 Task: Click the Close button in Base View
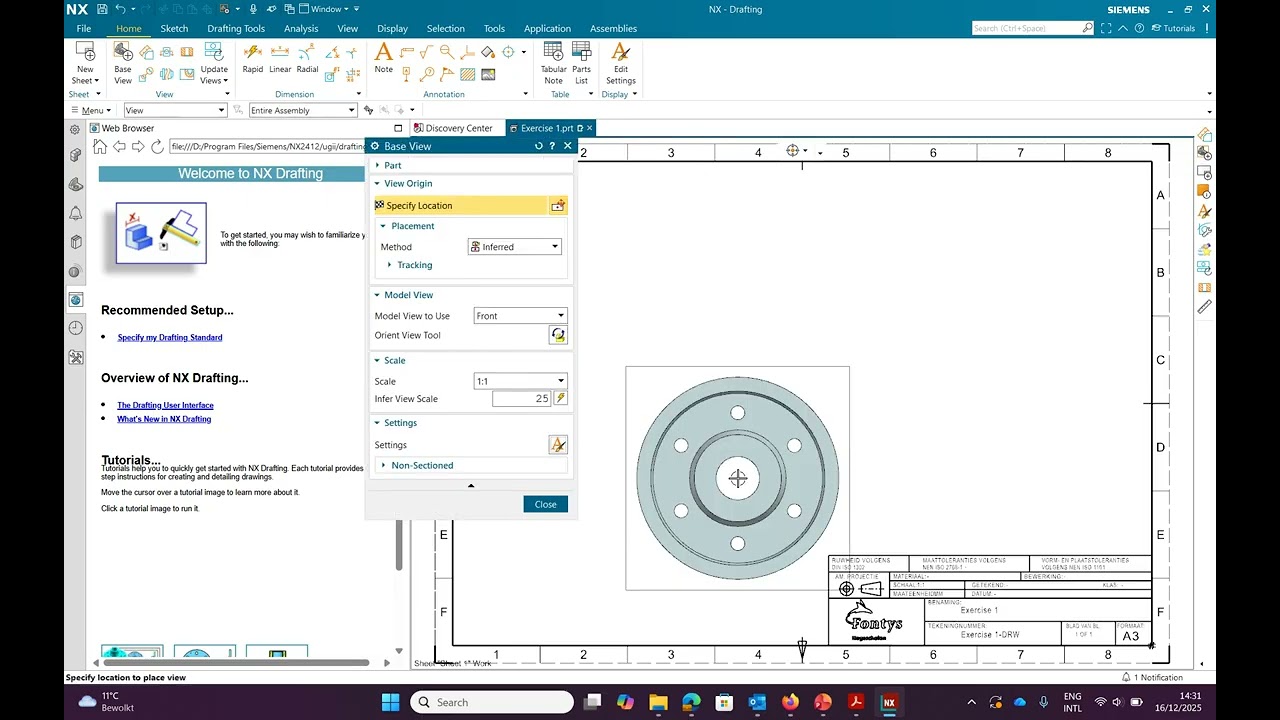point(545,504)
